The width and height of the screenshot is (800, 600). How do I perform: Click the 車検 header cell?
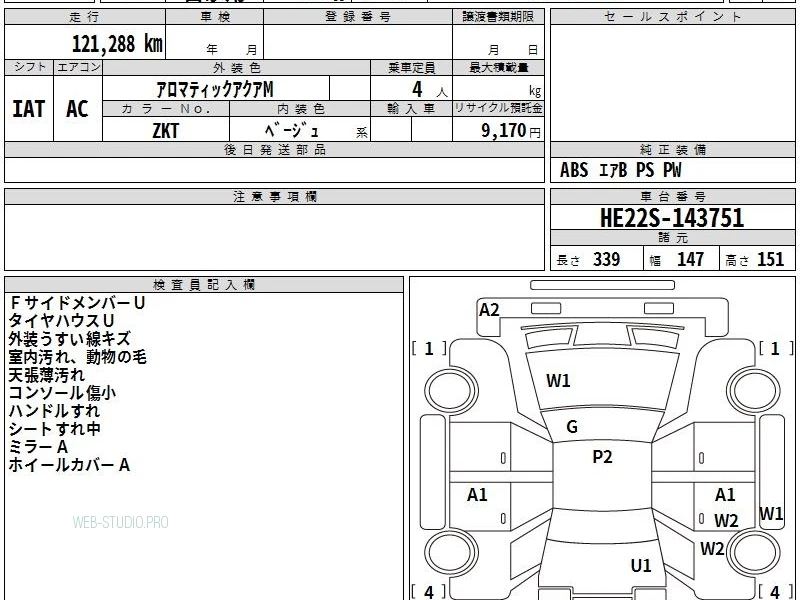215,17
